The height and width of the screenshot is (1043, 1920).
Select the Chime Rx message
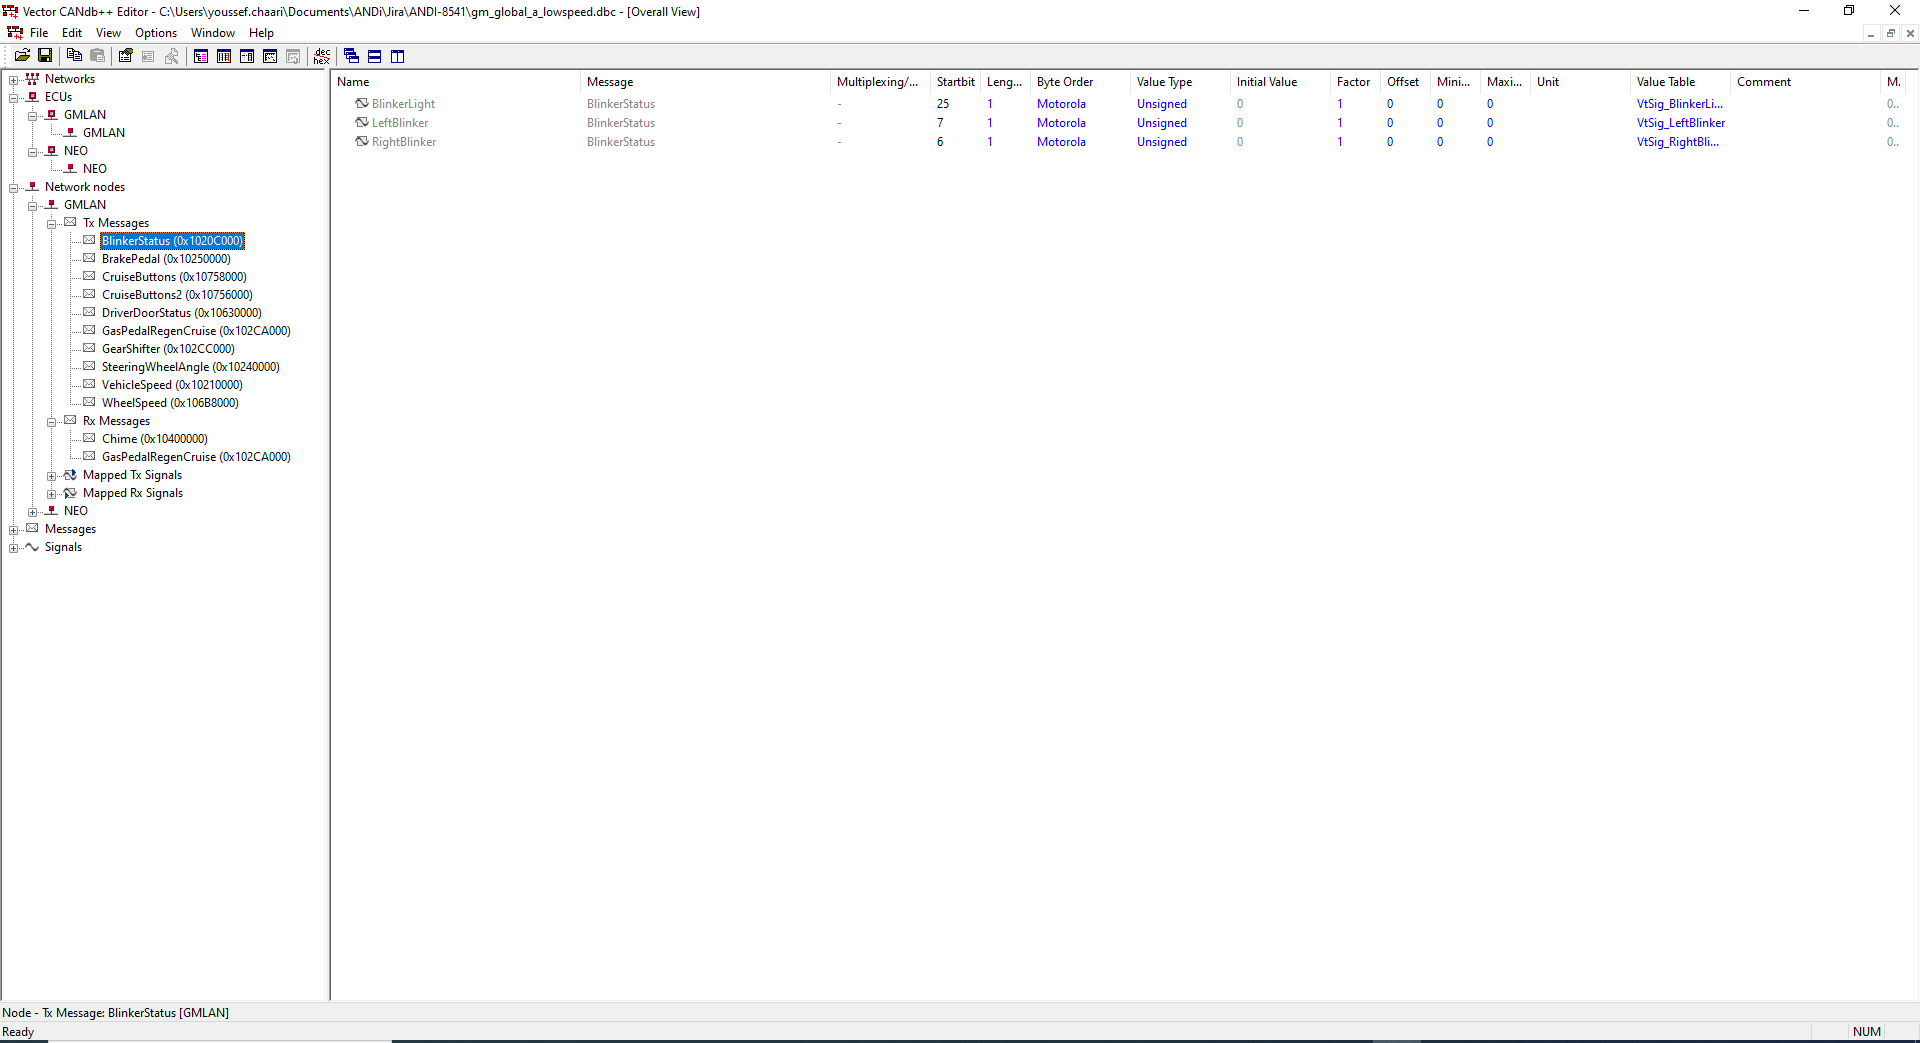[x=155, y=438]
